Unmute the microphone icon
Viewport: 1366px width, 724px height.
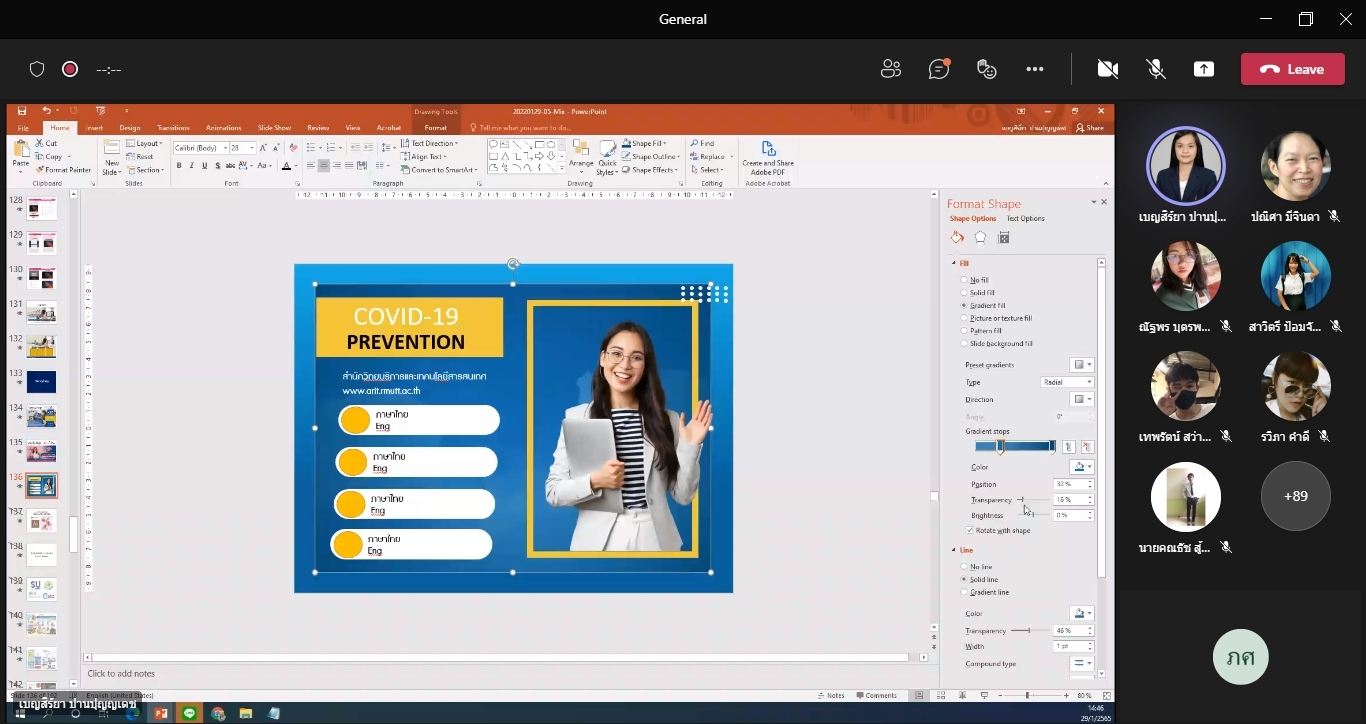pyautogui.click(x=1156, y=69)
